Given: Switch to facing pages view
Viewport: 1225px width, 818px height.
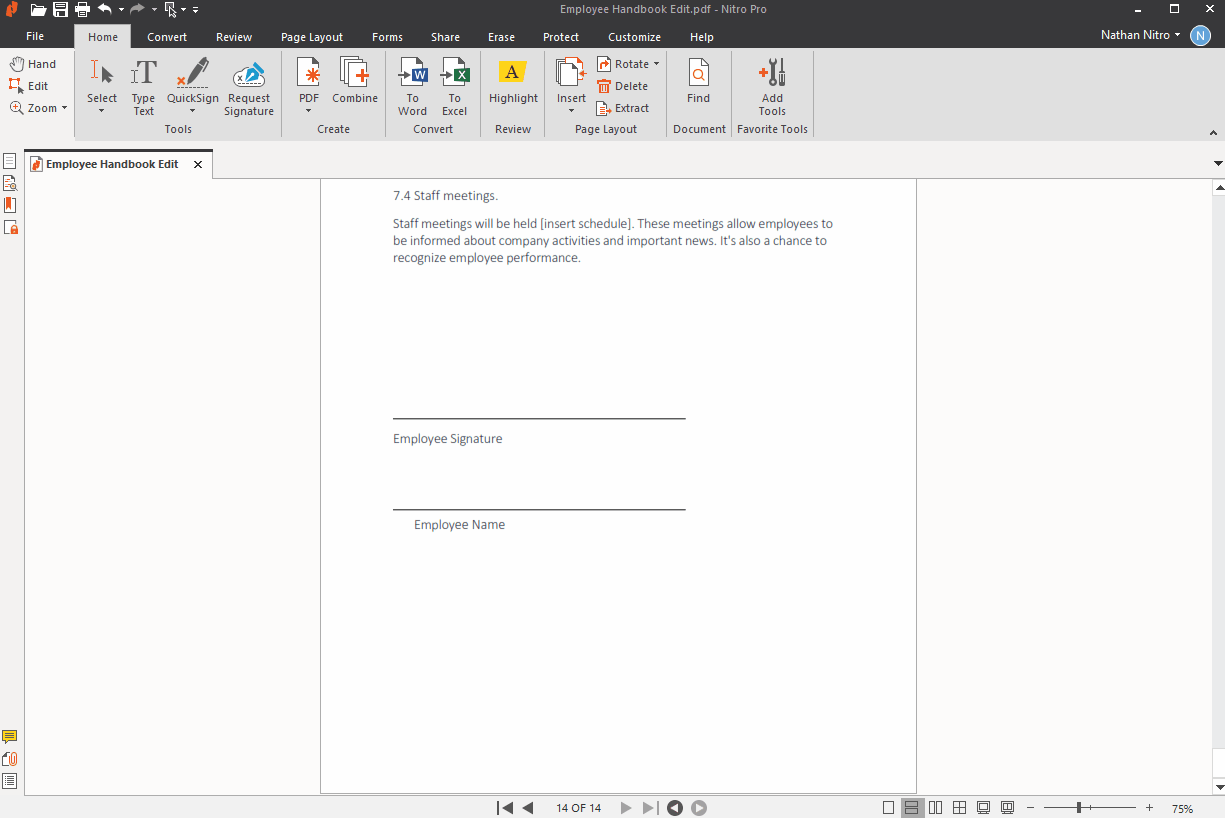Looking at the screenshot, I should coord(936,808).
